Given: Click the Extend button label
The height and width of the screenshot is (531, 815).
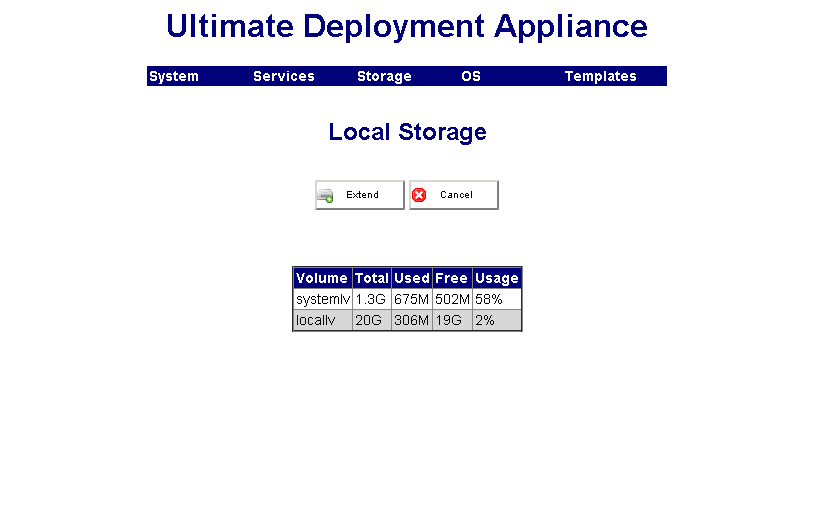Looking at the screenshot, I should (362, 195).
